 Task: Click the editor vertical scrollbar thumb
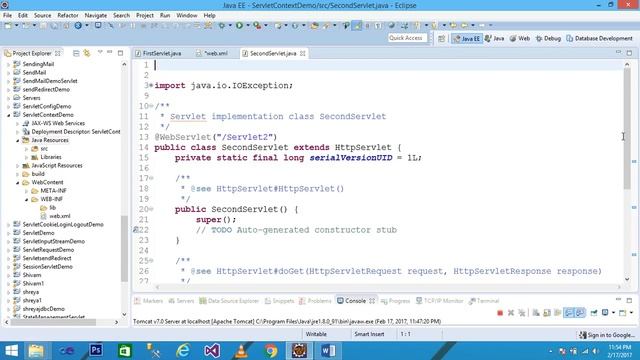627,129
